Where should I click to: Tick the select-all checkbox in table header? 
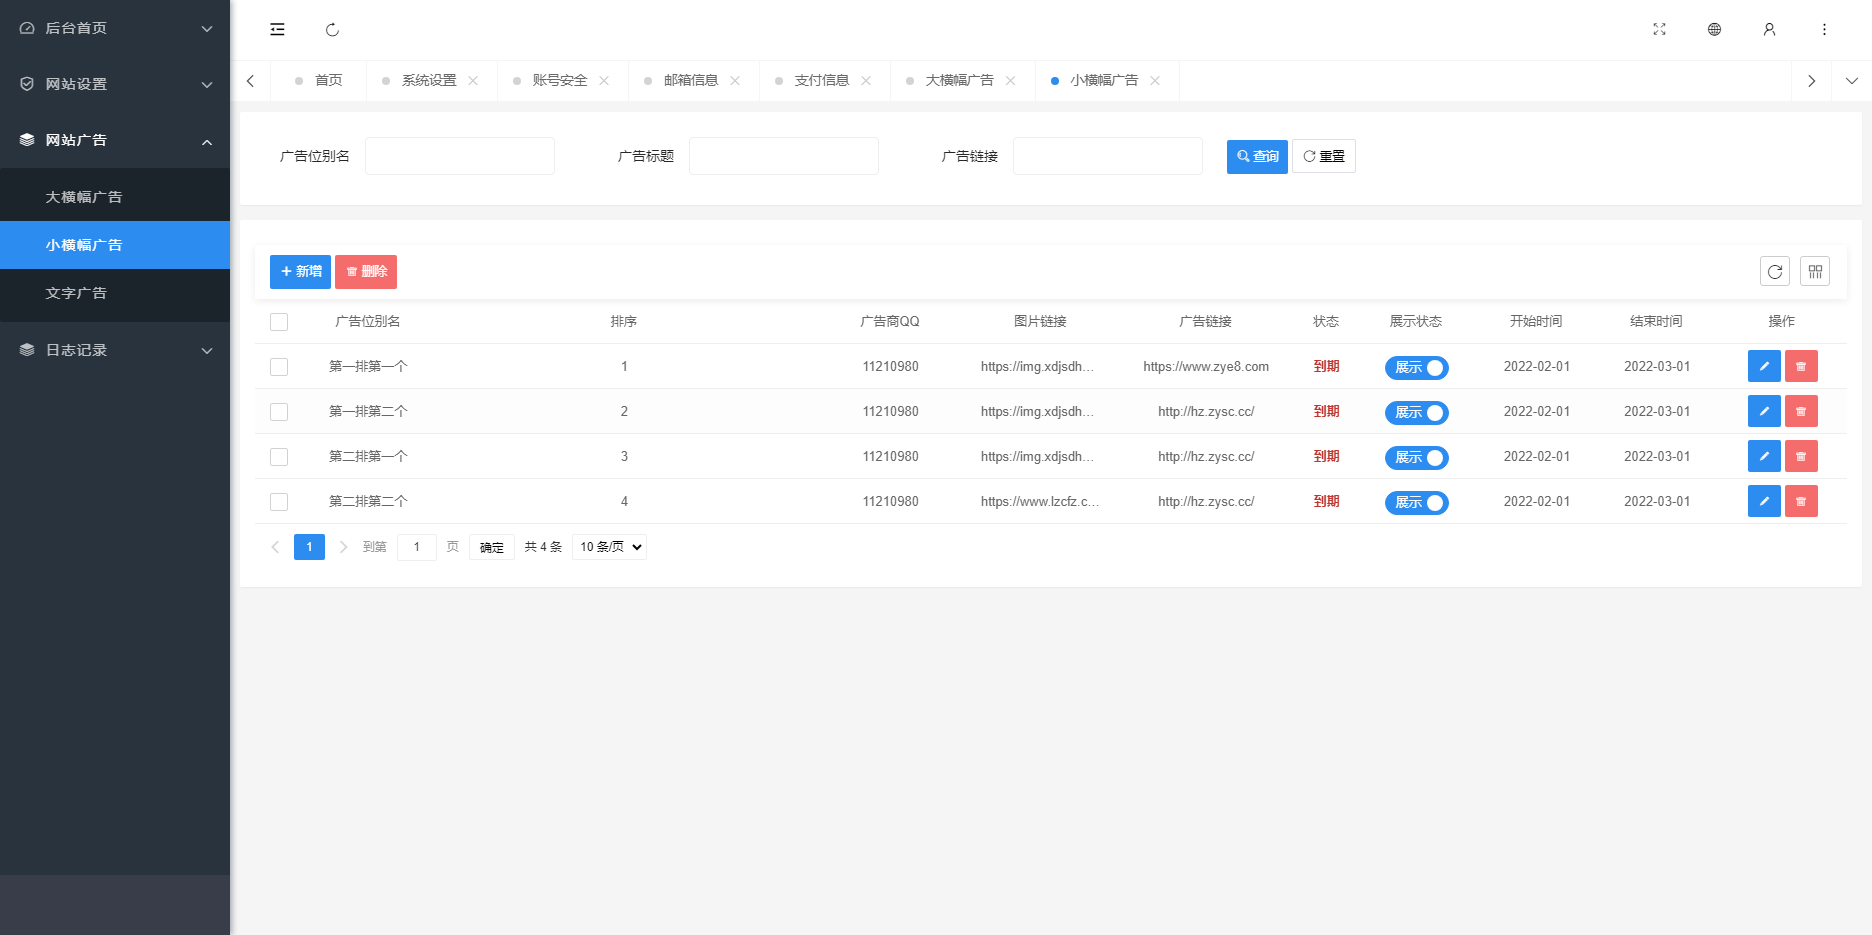(x=279, y=322)
